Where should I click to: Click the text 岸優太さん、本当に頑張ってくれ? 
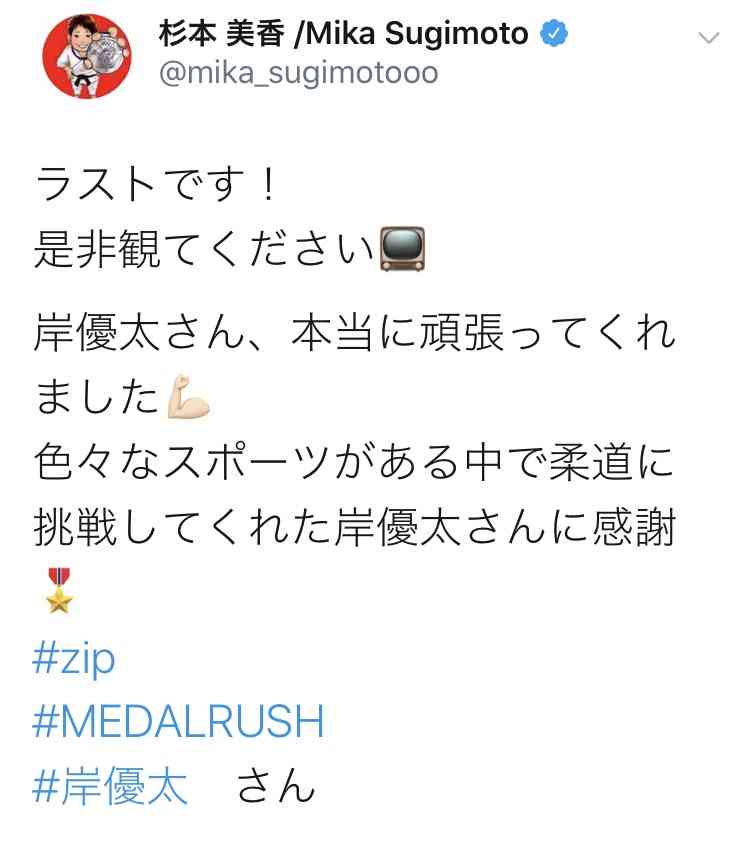point(354,332)
